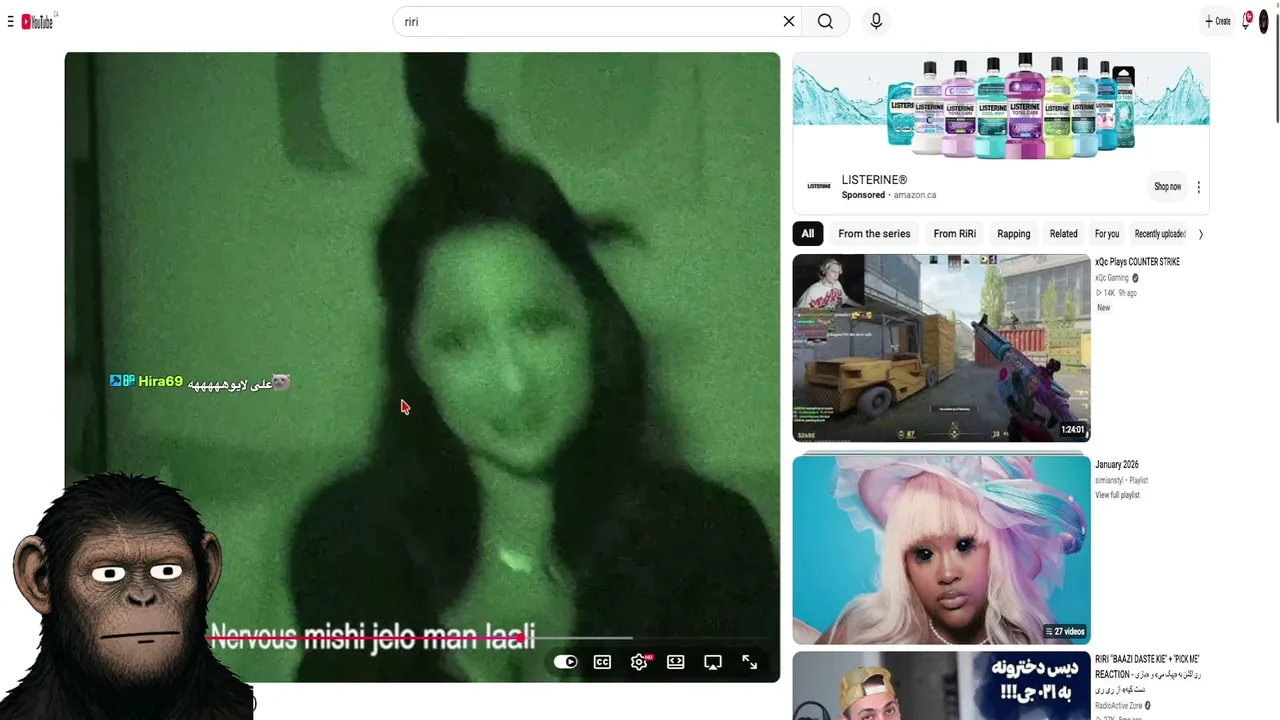
Task: Select the 'For you' filter chip
Action: click(x=1107, y=234)
